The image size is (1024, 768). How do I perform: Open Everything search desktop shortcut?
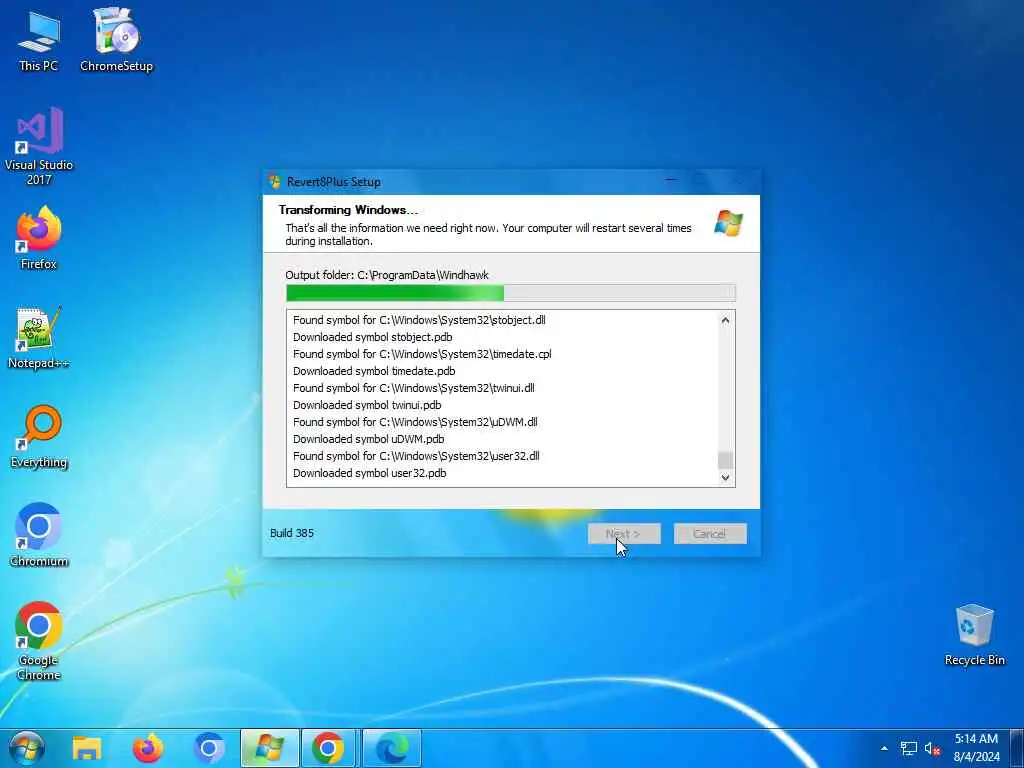coord(39,437)
